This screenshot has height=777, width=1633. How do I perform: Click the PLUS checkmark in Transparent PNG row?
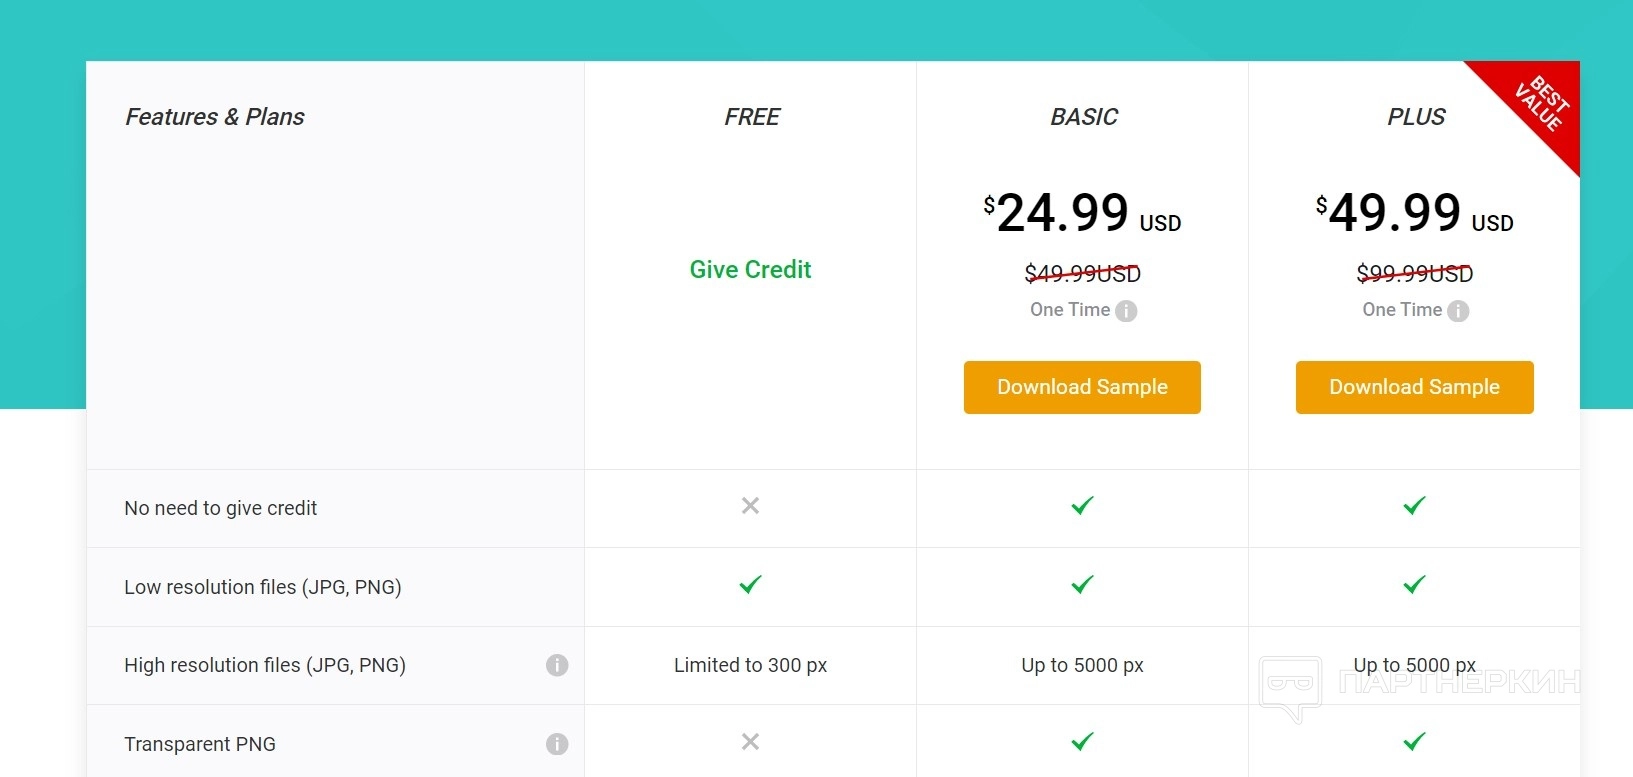coord(1414,742)
